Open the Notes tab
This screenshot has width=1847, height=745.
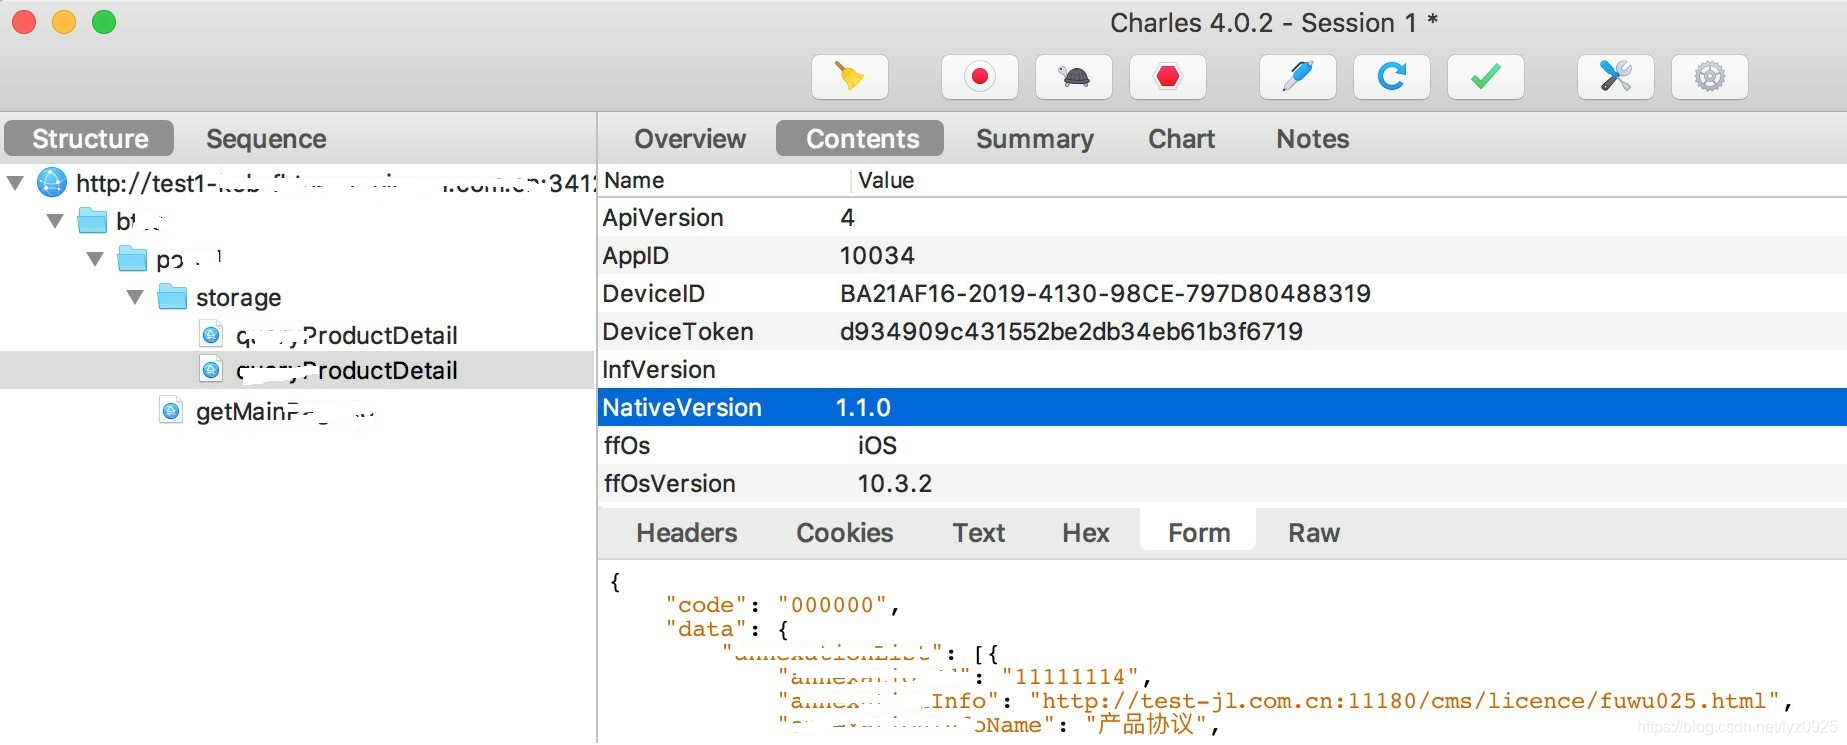click(x=1313, y=138)
